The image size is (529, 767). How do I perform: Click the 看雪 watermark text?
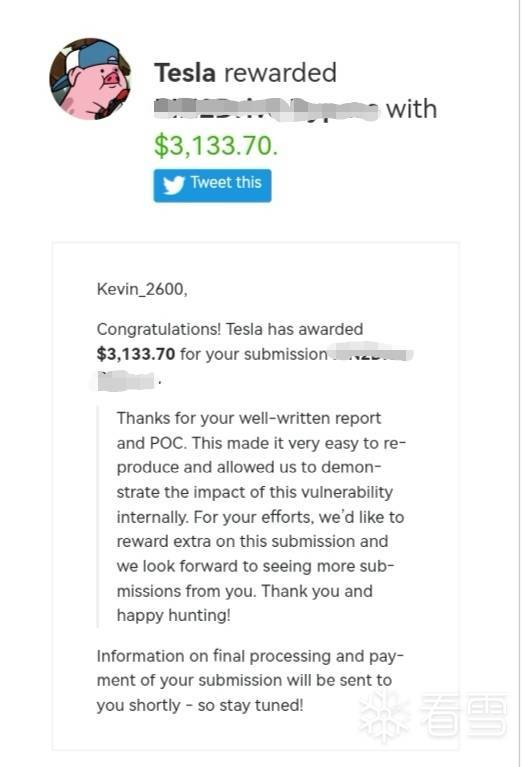click(463, 716)
